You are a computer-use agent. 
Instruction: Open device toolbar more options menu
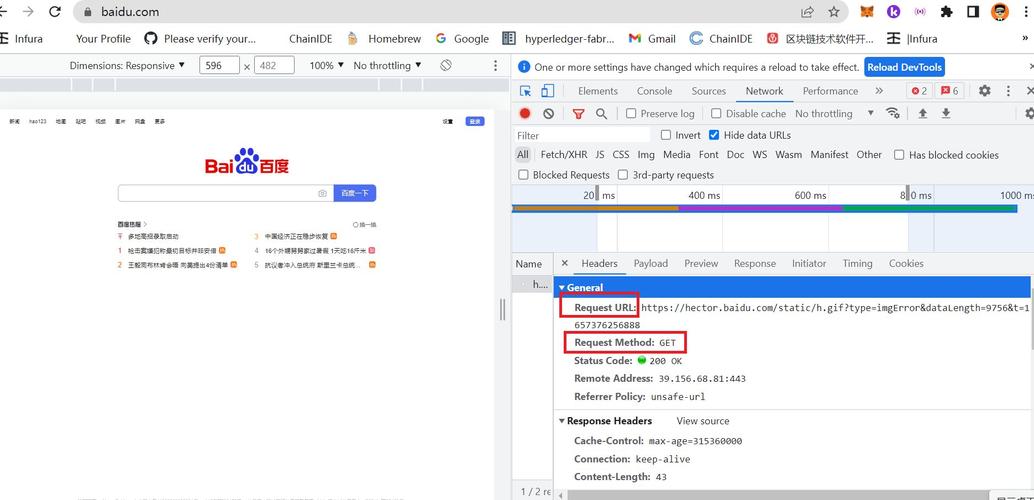(496, 65)
